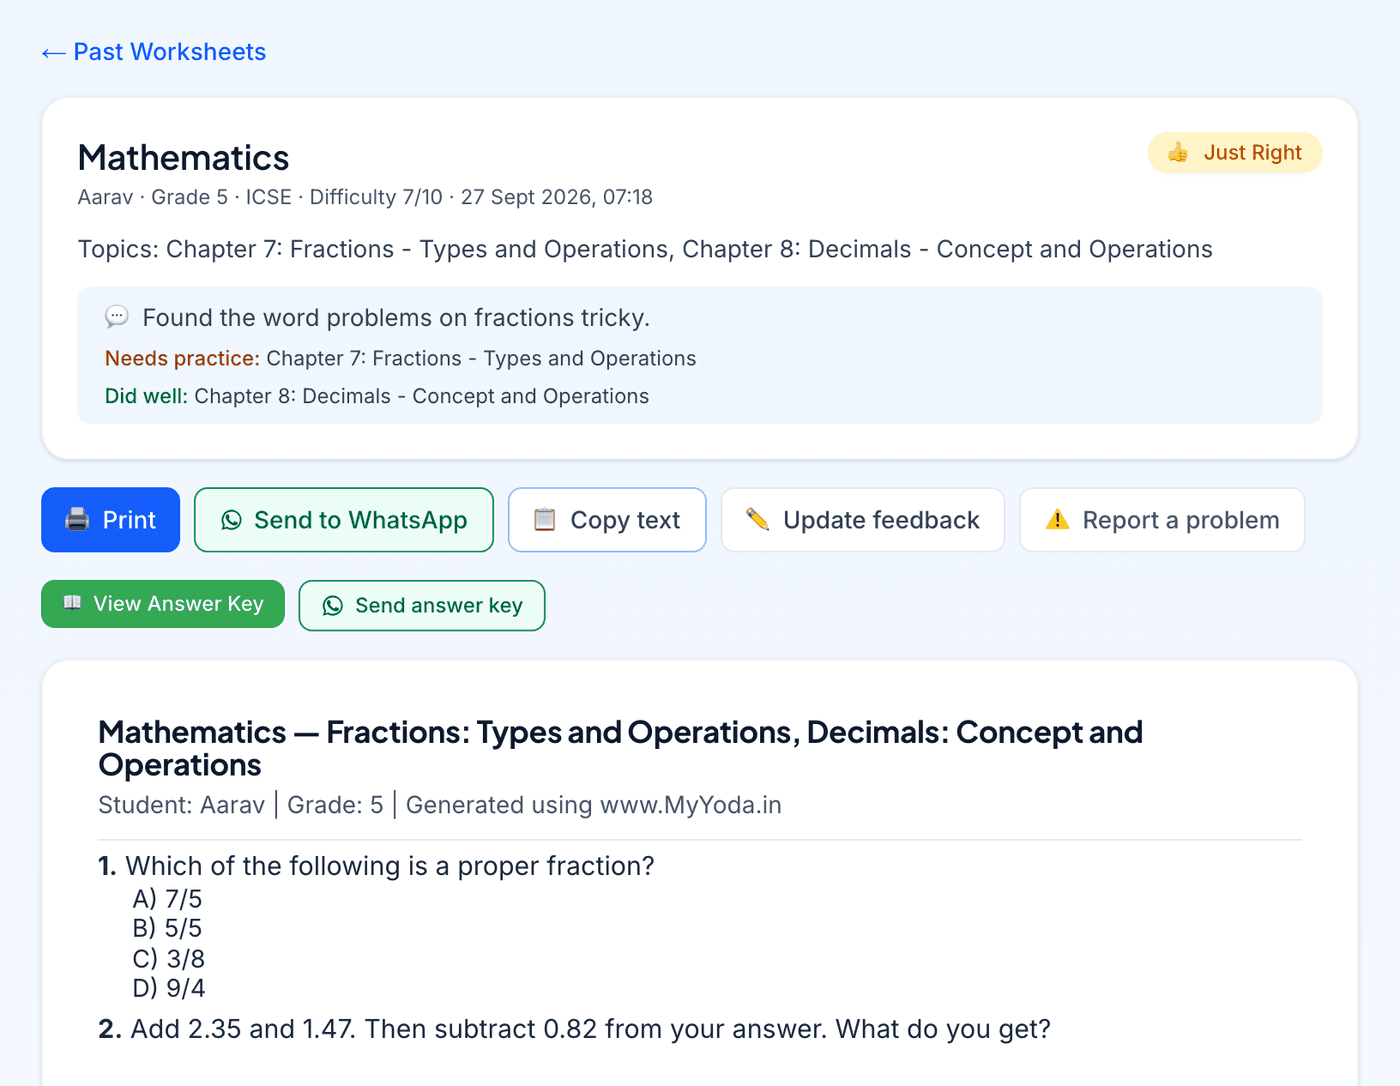
Task: Copy worksheet text
Action: click(607, 520)
